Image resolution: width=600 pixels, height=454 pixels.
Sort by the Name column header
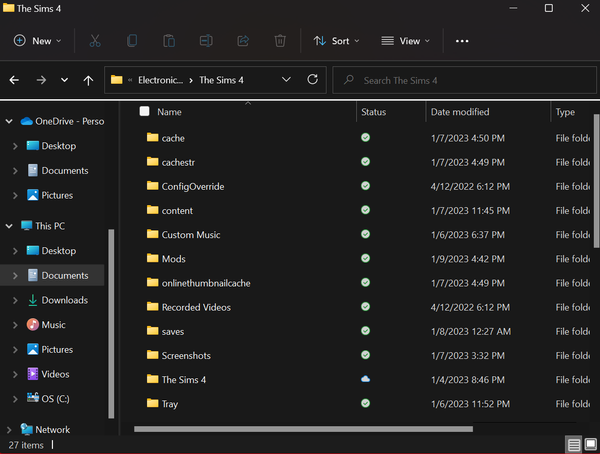pos(170,112)
